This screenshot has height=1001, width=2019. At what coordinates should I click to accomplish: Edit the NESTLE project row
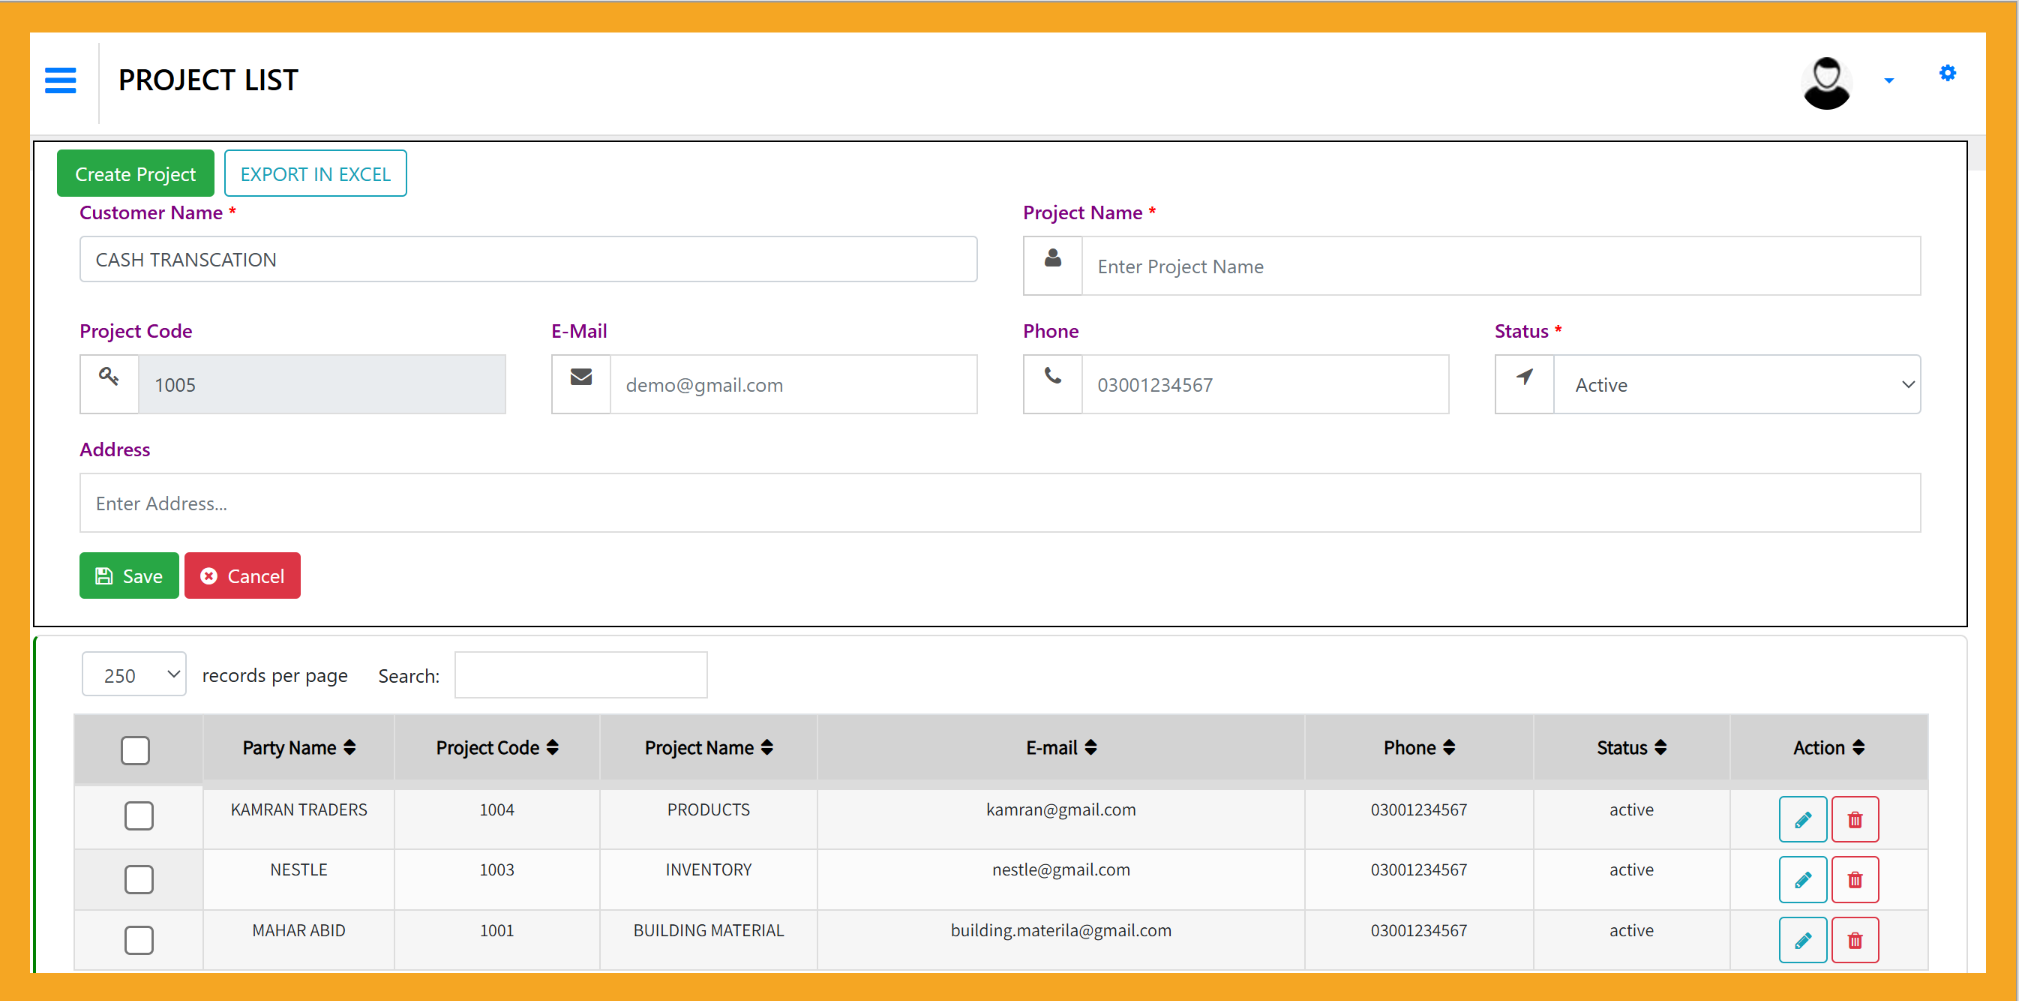click(x=1802, y=880)
